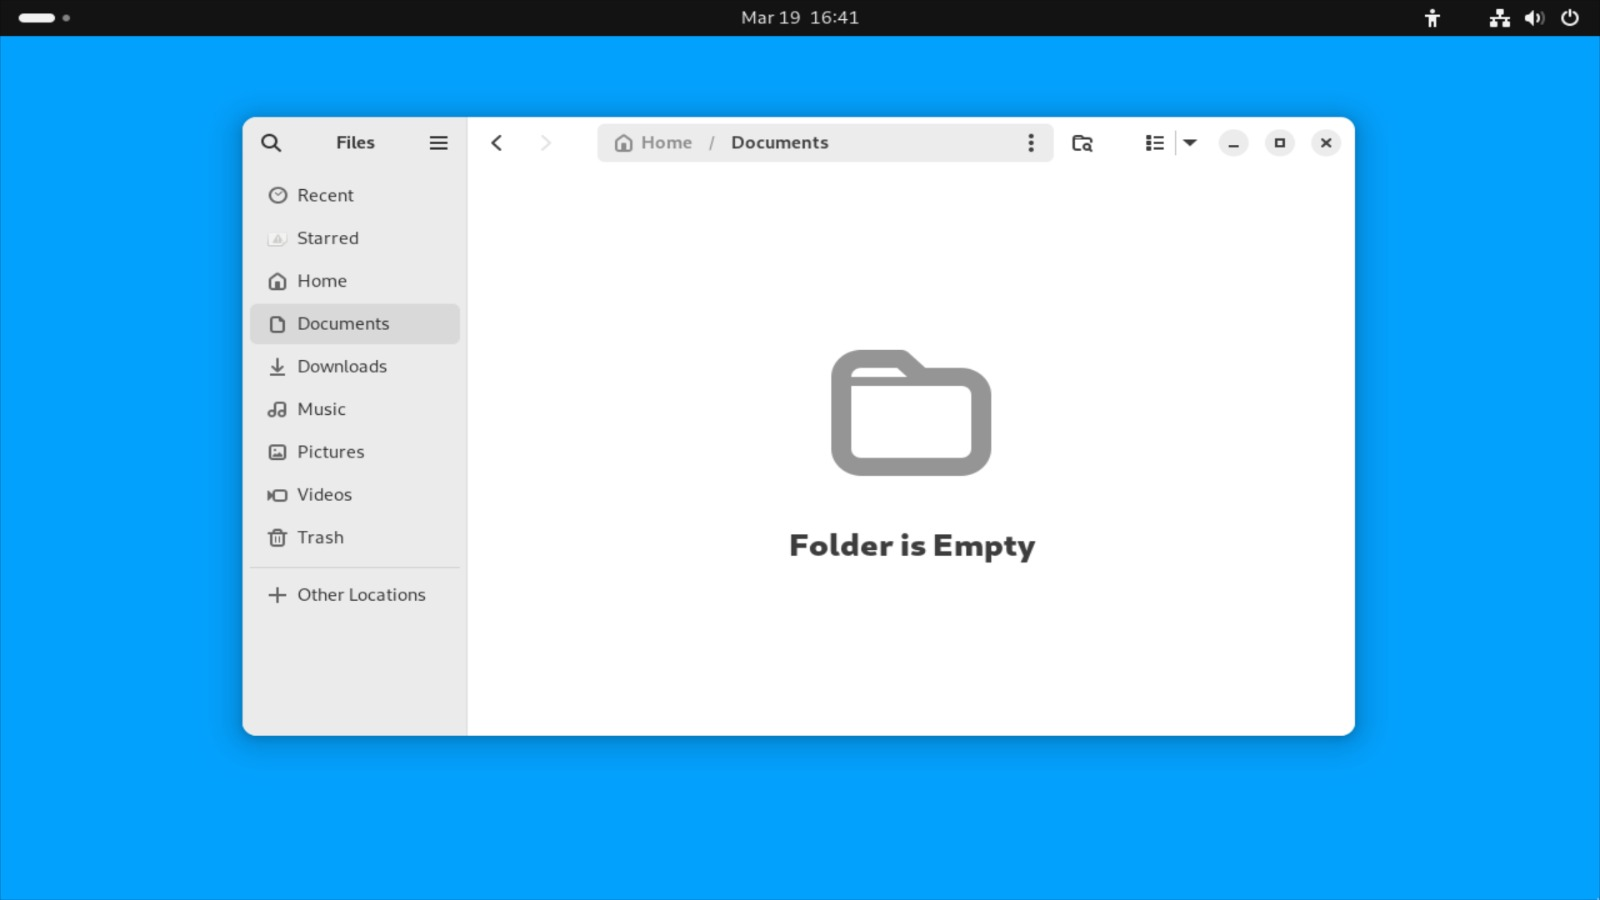
Task: Switch selection to the Pictures folder
Action: [x=330, y=451]
